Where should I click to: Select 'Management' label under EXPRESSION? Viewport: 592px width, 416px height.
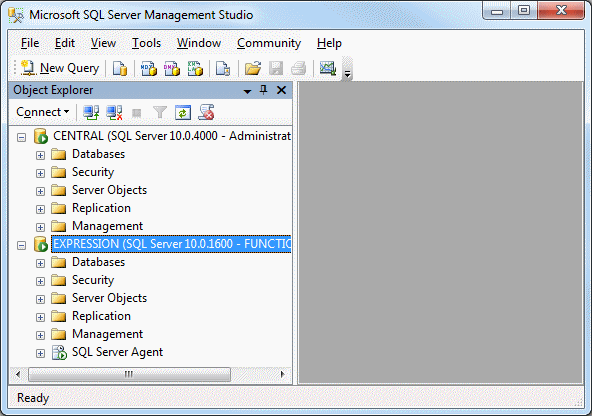[x=108, y=334]
